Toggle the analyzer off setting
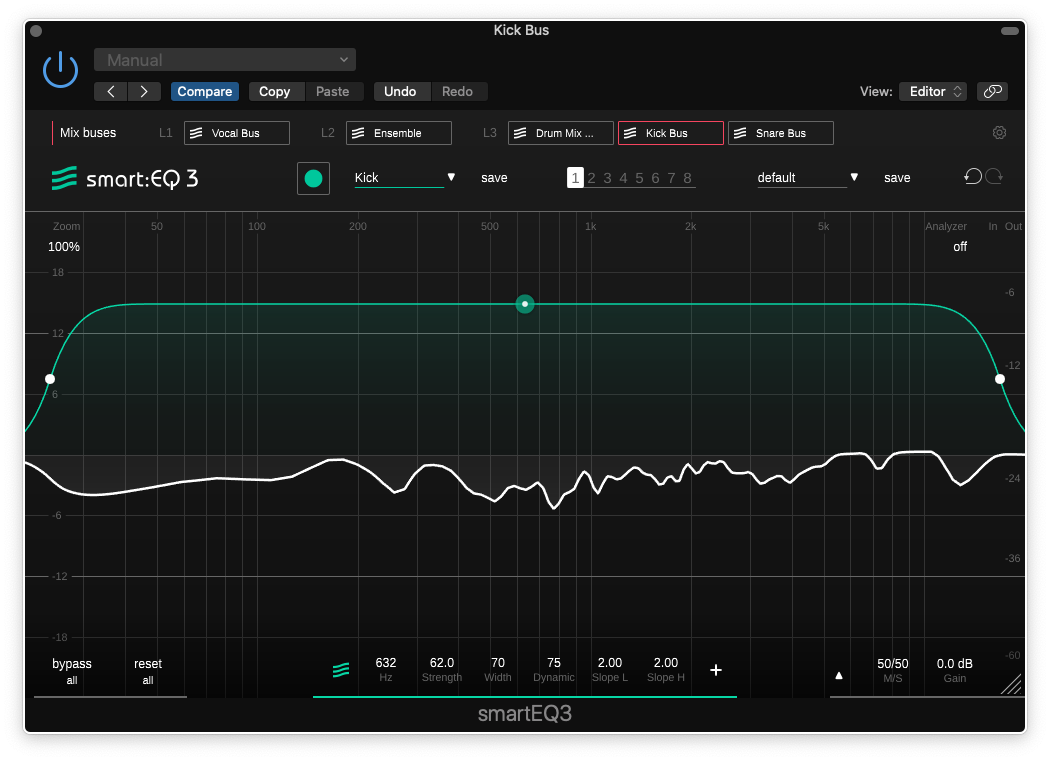The width and height of the screenshot is (1050, 761). pos(960,246)
